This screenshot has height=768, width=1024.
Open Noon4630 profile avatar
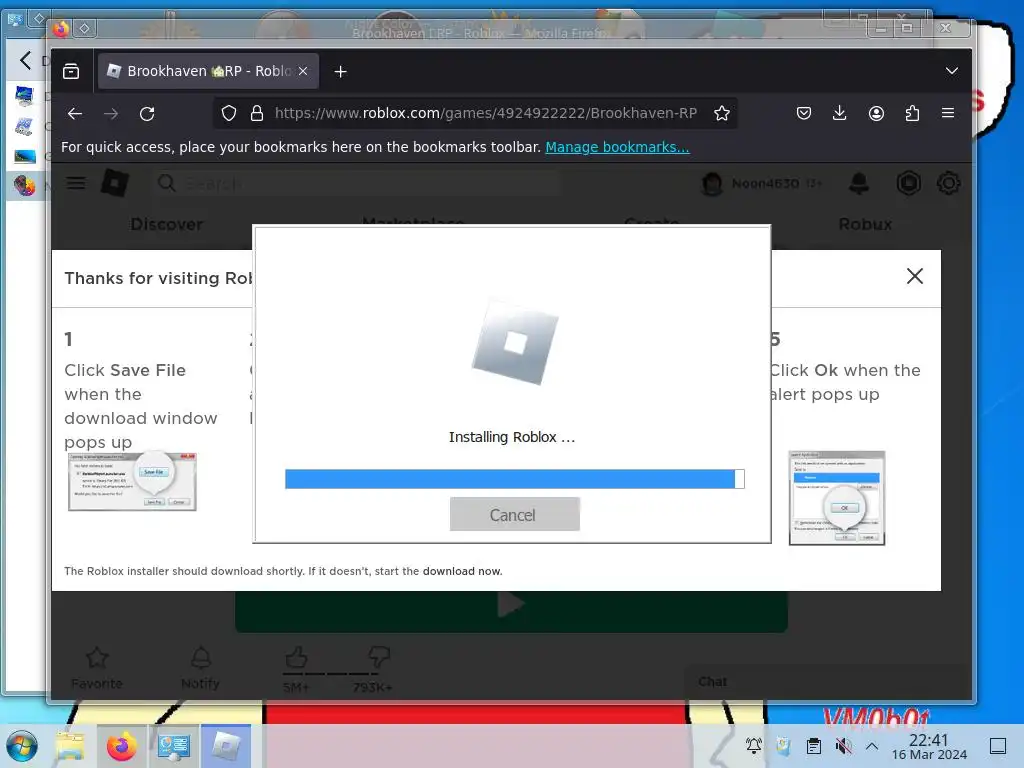(712, 184)
